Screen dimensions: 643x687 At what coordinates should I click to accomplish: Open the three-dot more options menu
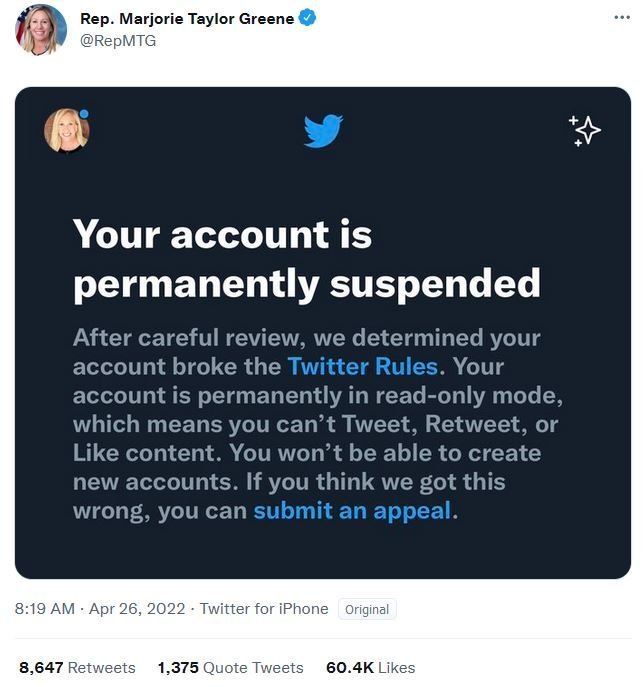622,18
